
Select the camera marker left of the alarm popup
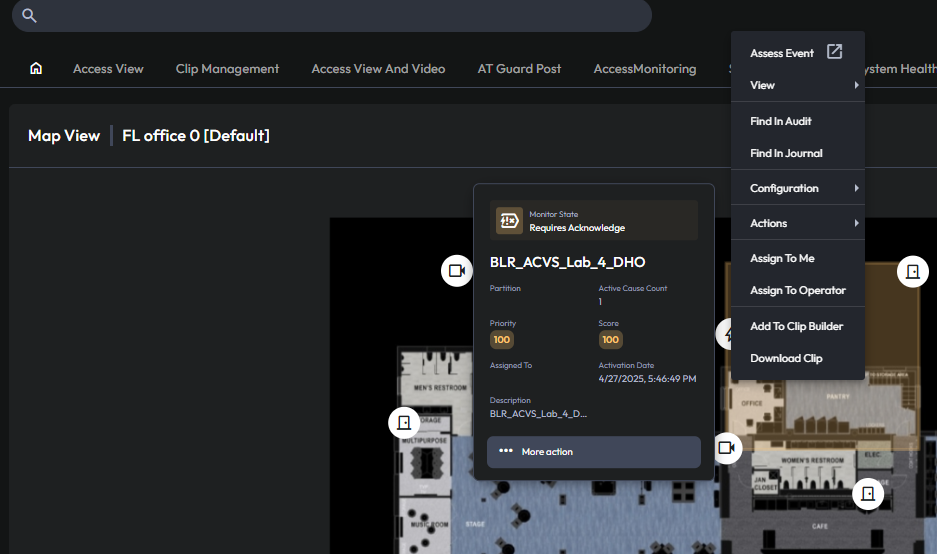(457, 271)
